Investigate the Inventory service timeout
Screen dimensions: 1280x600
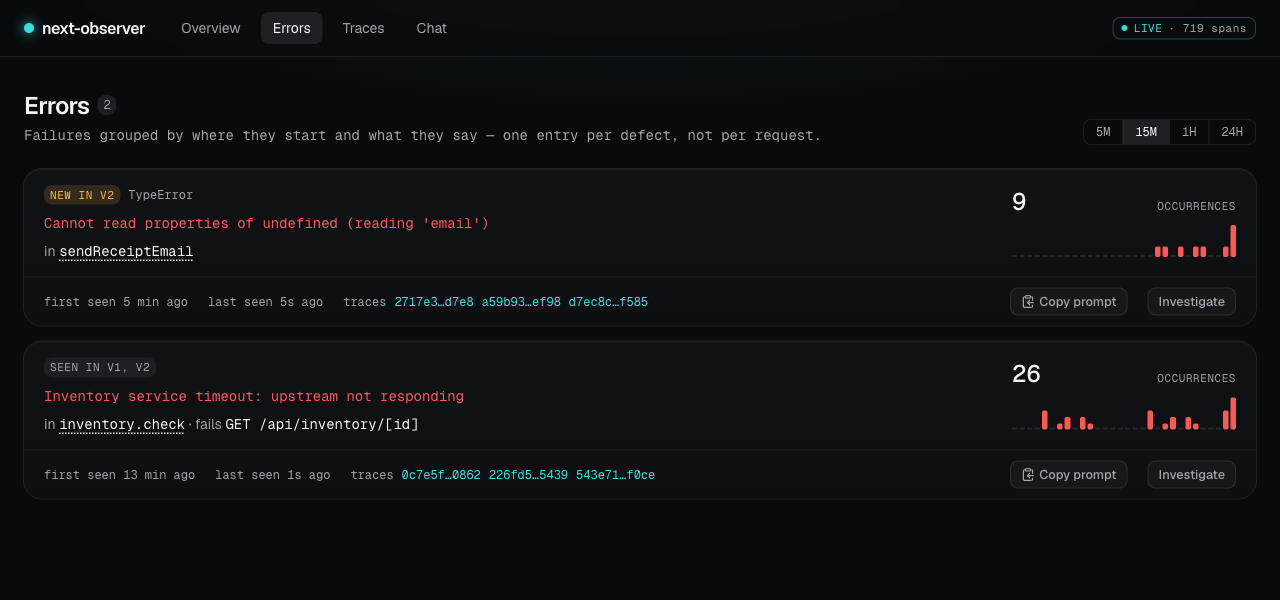pyautogui.click(x=1191, y=475)
